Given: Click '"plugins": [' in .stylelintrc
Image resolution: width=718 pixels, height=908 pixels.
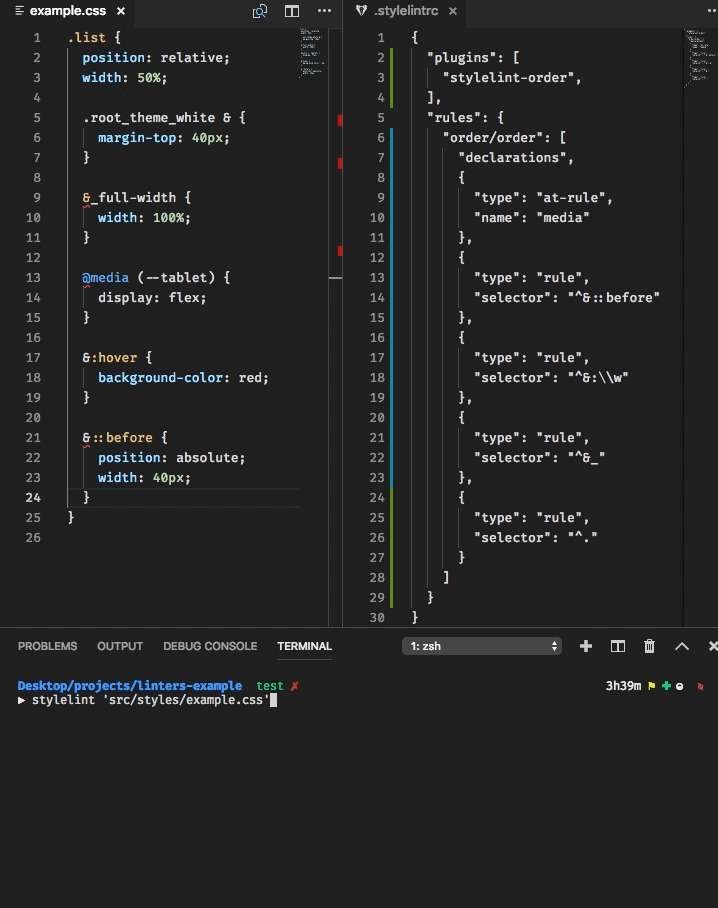Looking at the screenshot, I should (x=473, y=58).
